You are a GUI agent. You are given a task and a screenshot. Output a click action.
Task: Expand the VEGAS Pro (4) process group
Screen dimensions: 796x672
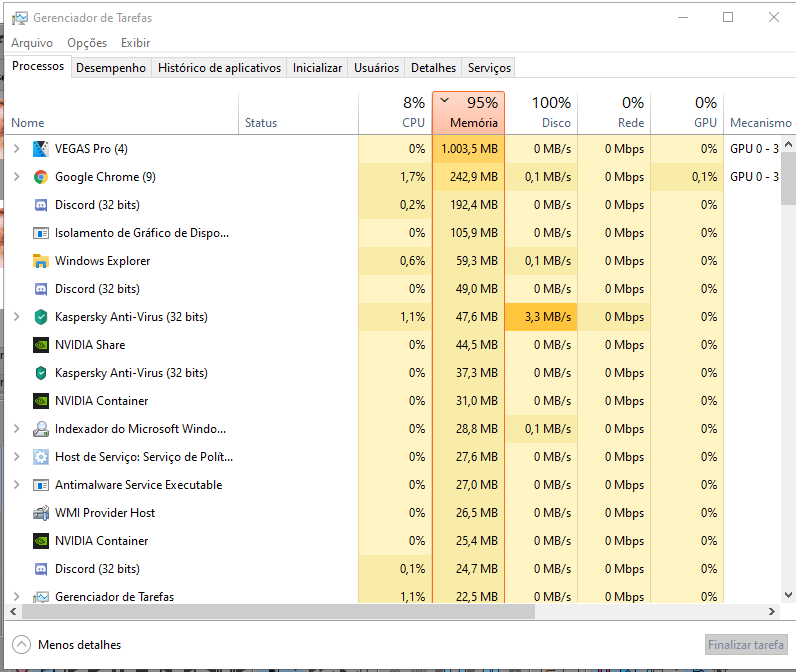coord(16,149)
